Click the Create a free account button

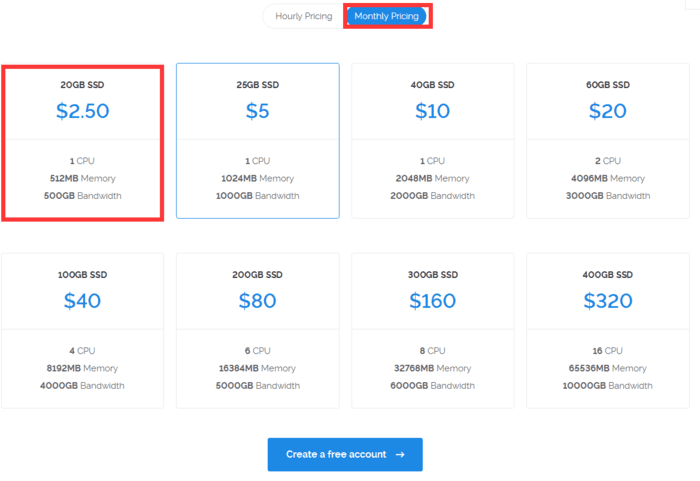(345, 454)
